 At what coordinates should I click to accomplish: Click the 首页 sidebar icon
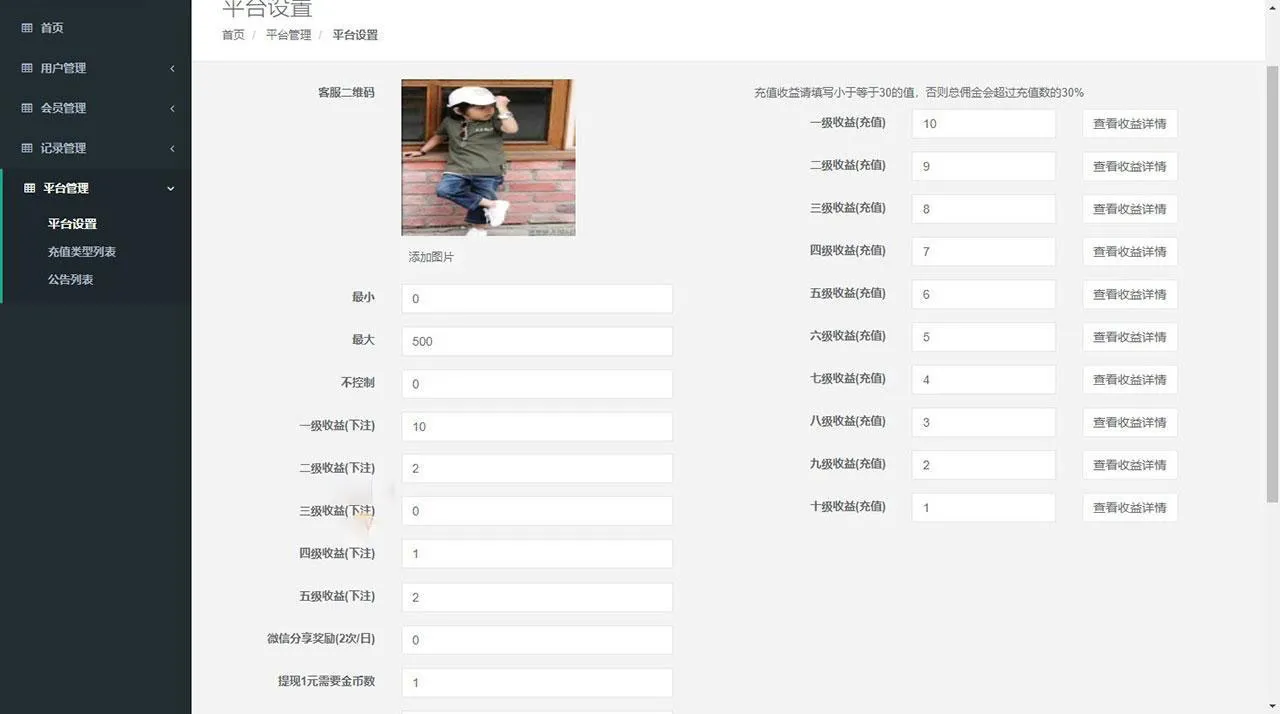pos(25,27)
